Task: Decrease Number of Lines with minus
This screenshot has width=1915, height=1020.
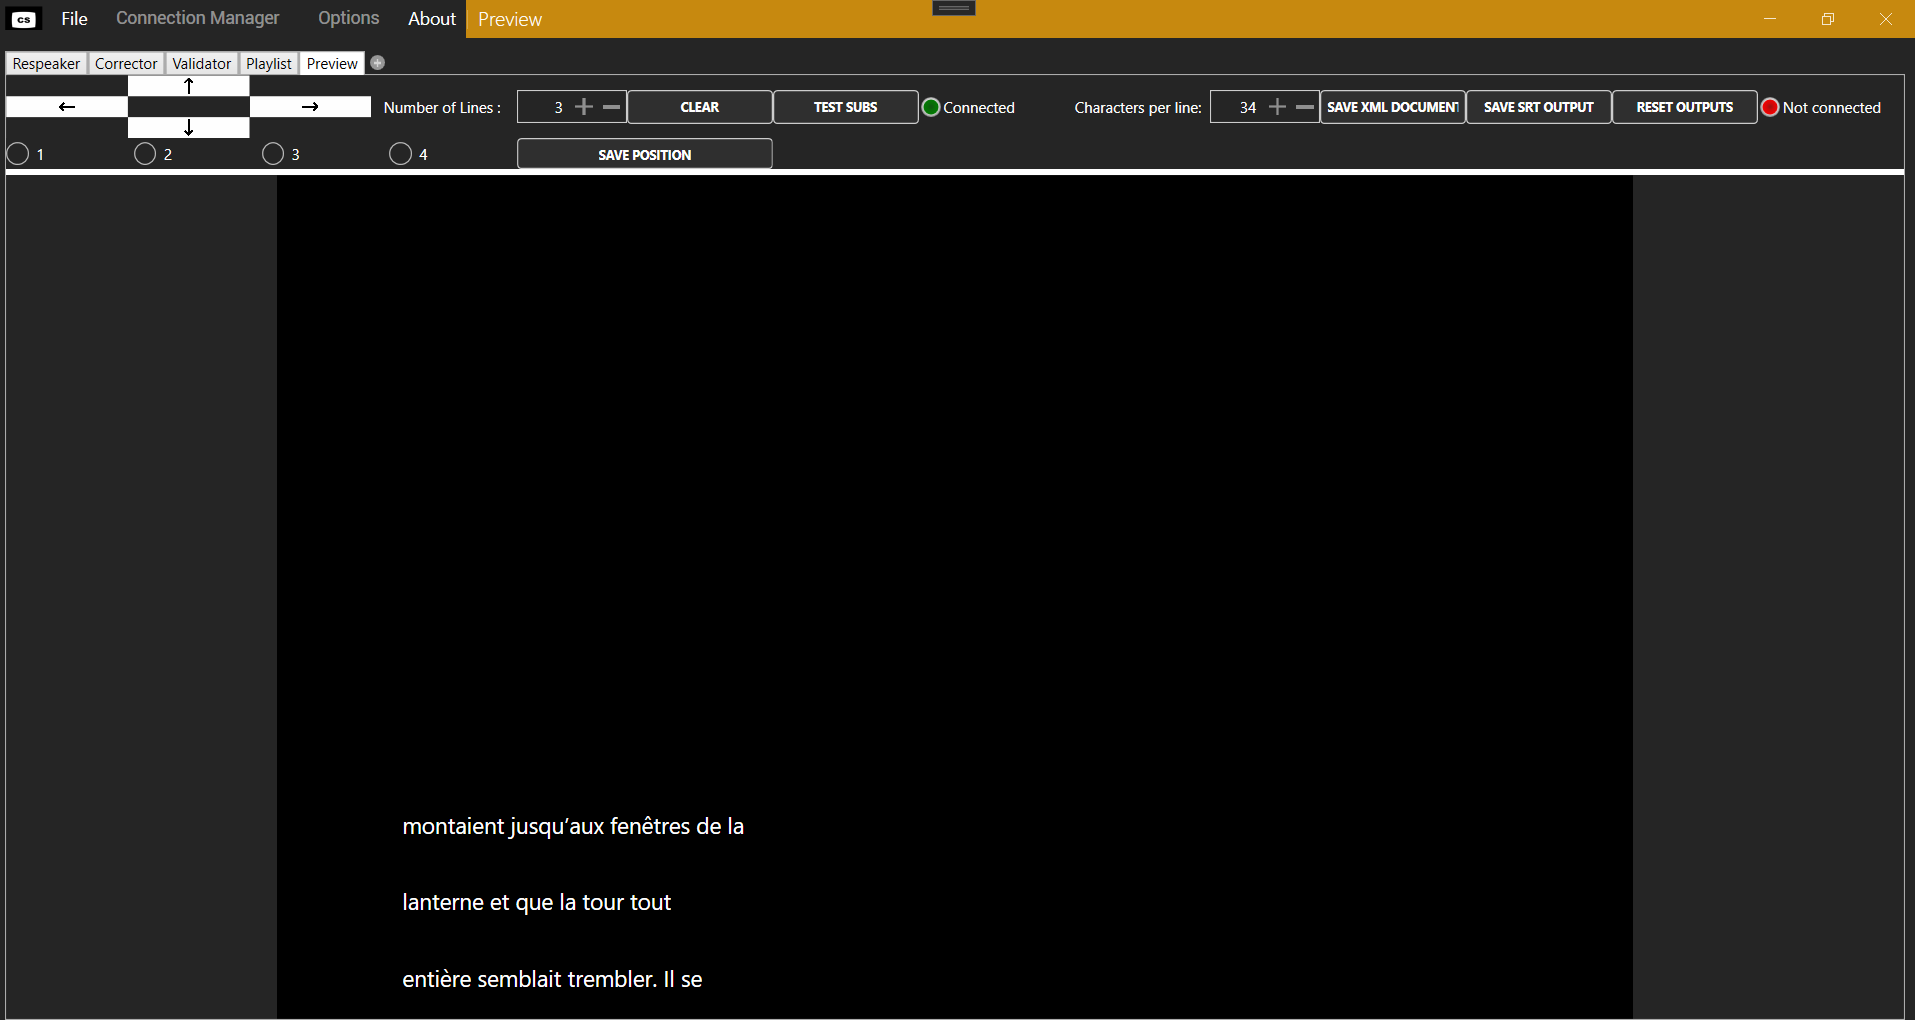Action: [612, 107]
